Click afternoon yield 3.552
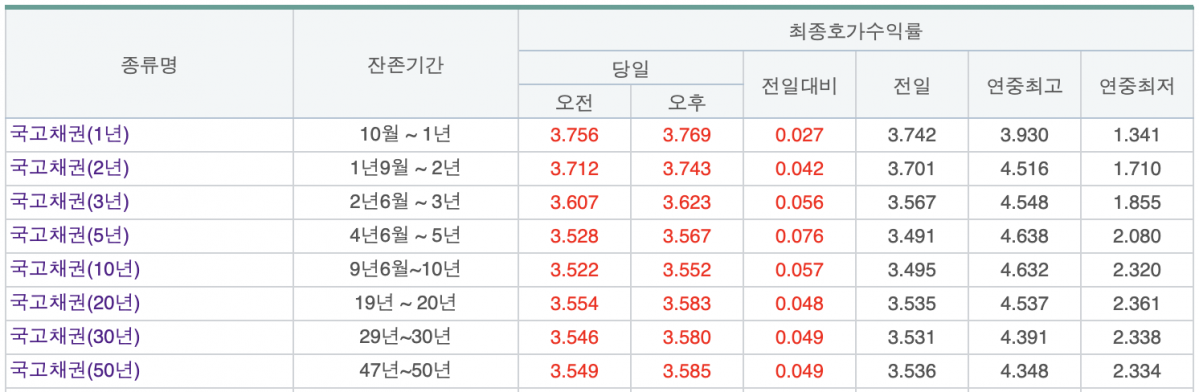1199x392 pixels. click(687, 270)
